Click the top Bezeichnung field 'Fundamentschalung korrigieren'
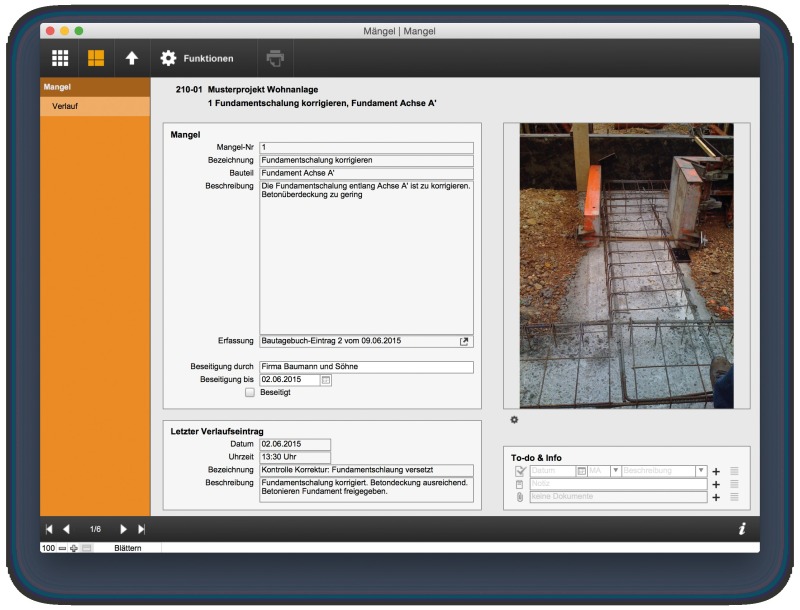Screen dimensions: 800x610 tap(366, 161)
